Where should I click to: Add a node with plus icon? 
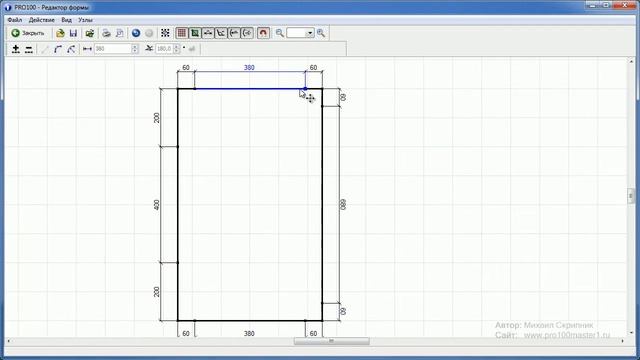coord(16,49)
